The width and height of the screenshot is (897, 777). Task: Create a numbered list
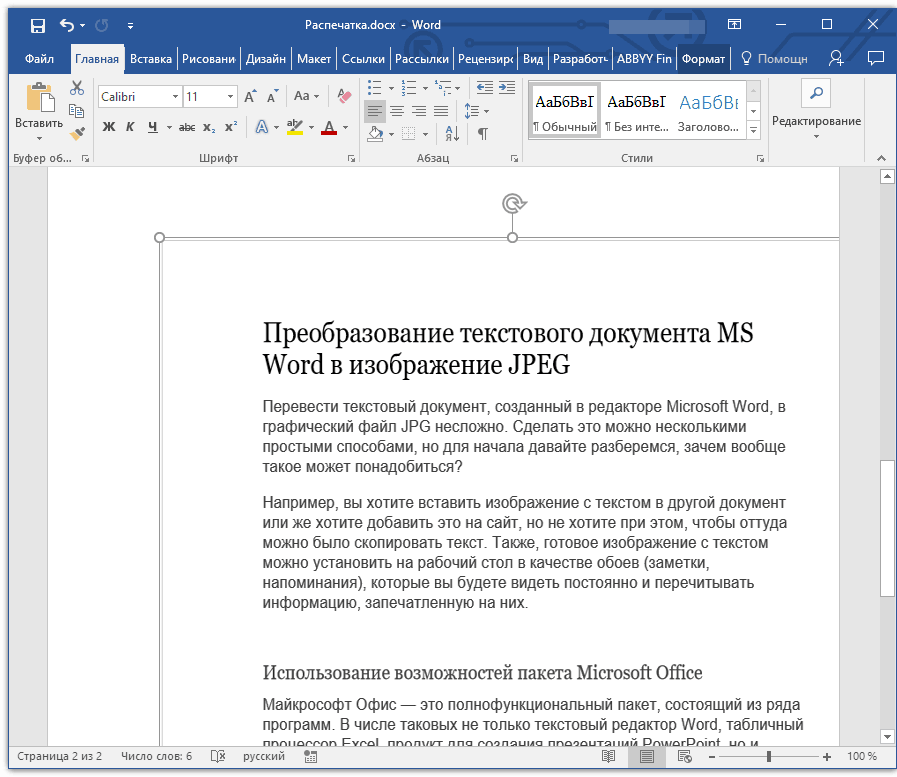(x=408, y=88)
